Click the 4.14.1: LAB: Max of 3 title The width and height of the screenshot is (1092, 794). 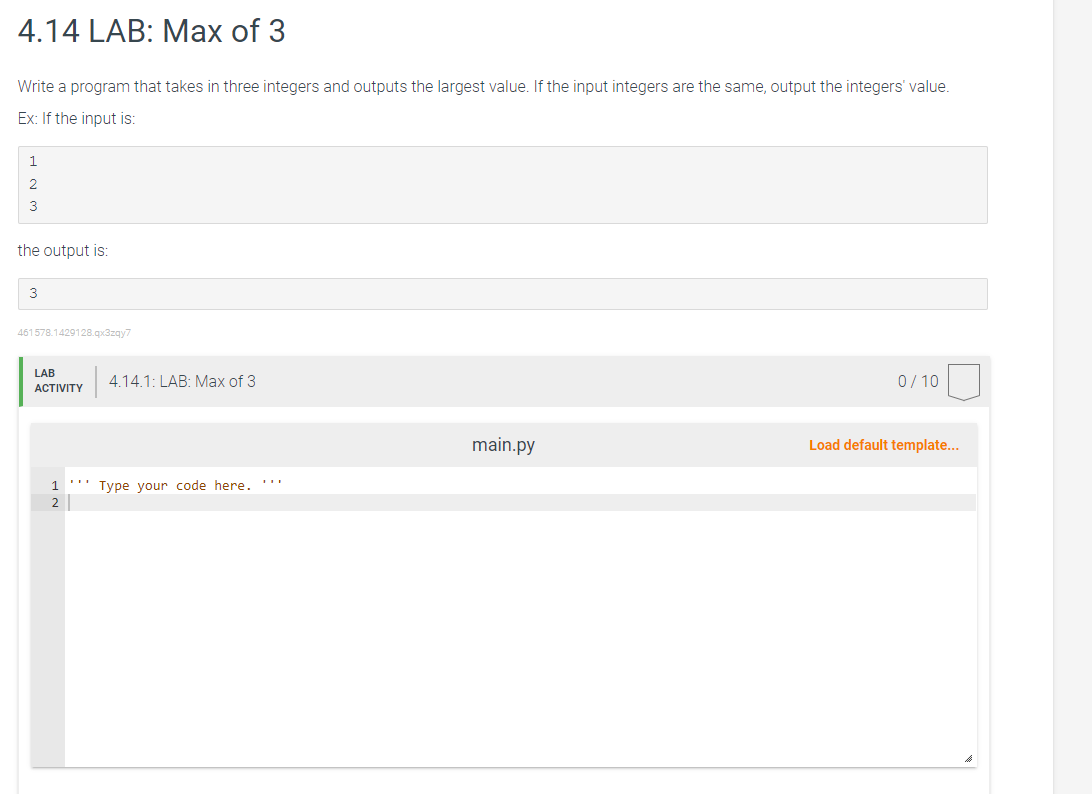[183, 381]
